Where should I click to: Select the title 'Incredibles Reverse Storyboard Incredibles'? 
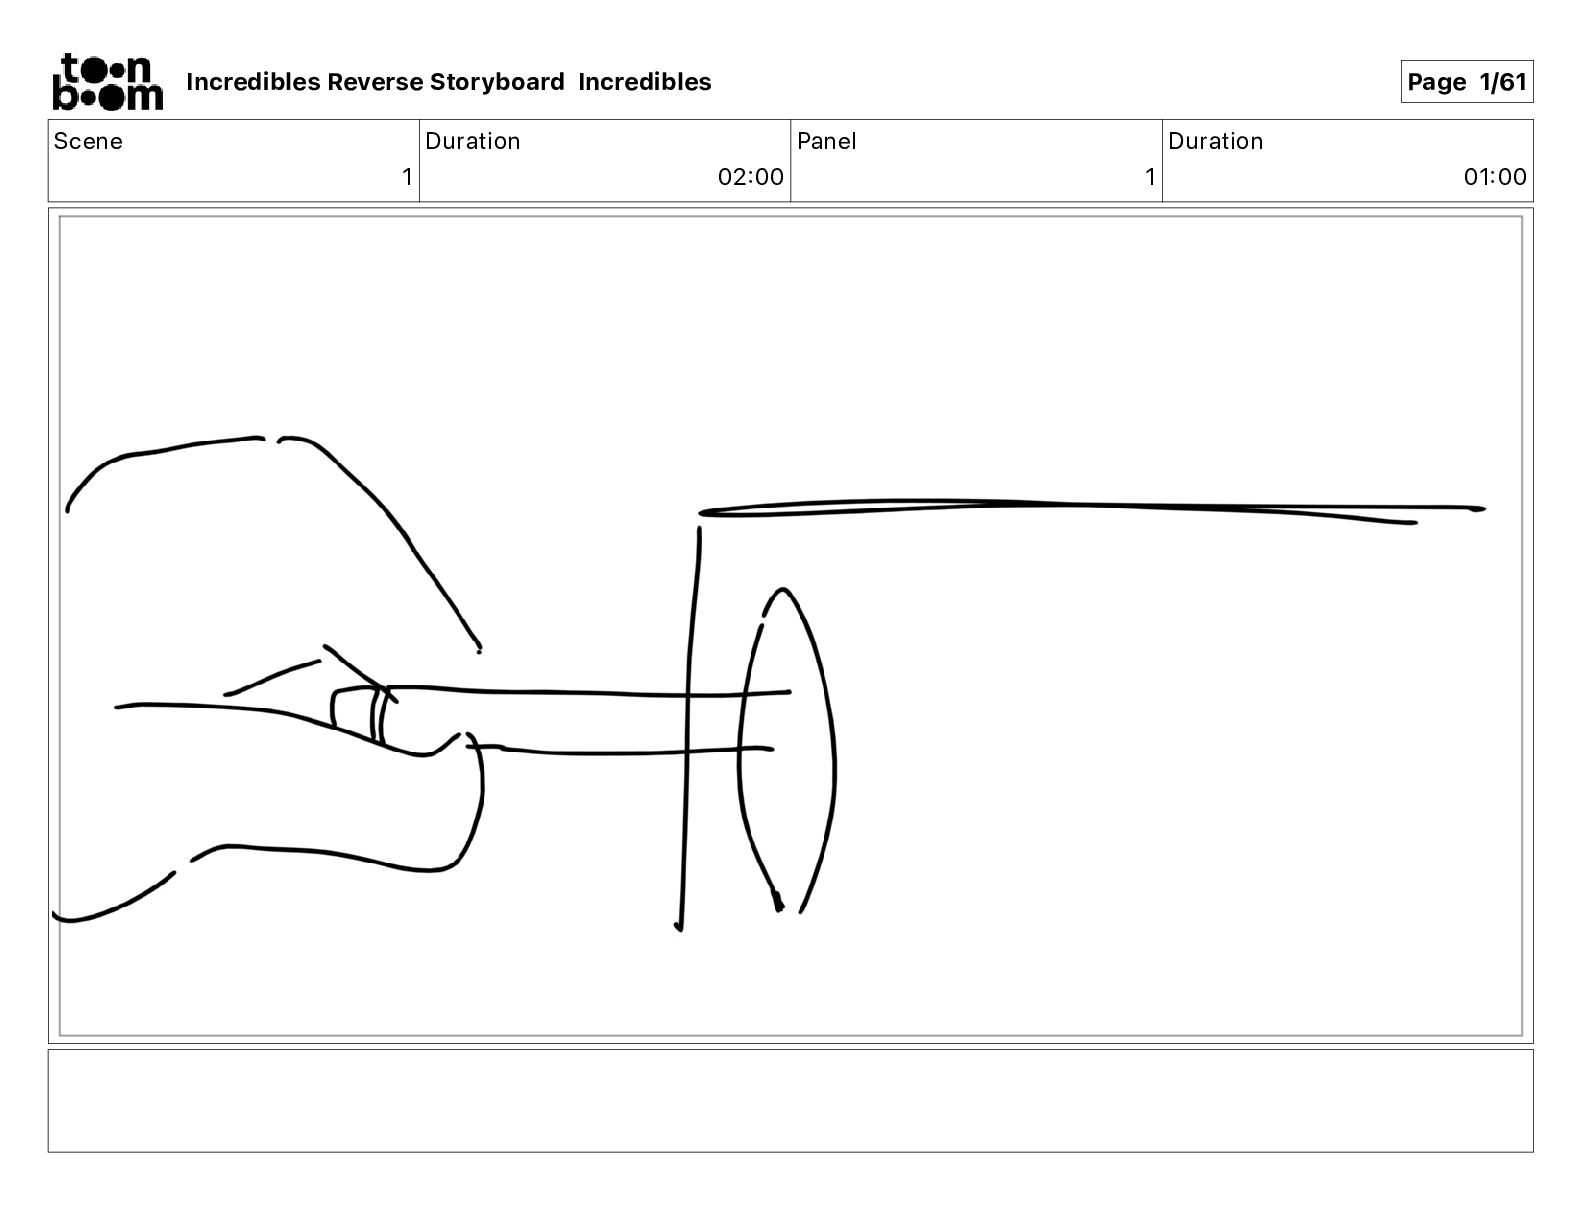pyautogui.click(x=449, y=82)
